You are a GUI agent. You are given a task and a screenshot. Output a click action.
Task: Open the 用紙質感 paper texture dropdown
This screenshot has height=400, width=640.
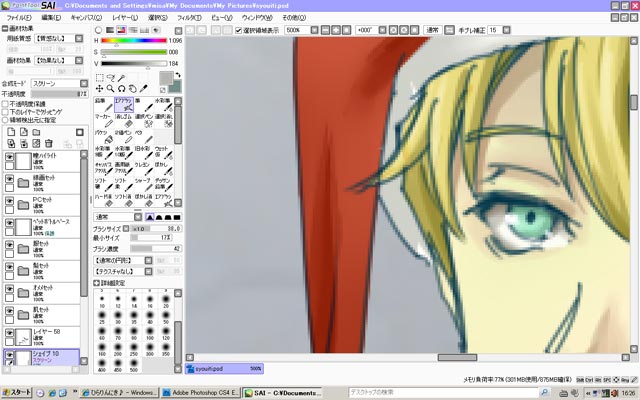pos(79,38)
